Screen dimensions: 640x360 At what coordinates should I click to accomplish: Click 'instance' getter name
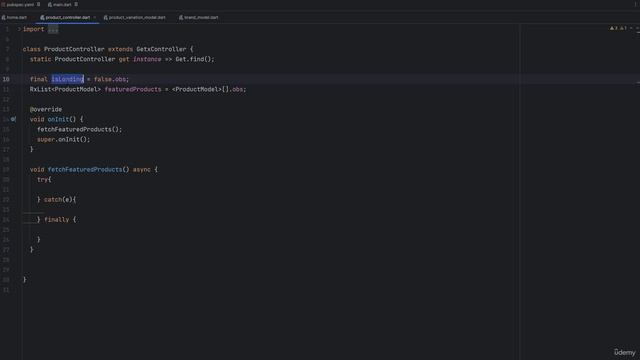(147, 59)
